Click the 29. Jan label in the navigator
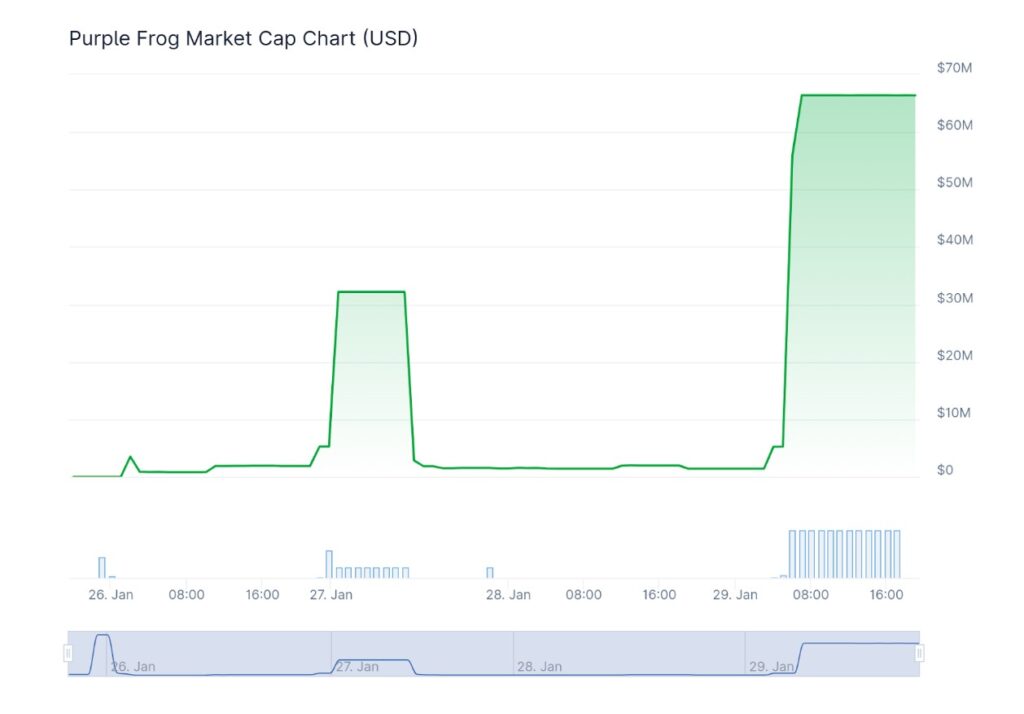 772,666
